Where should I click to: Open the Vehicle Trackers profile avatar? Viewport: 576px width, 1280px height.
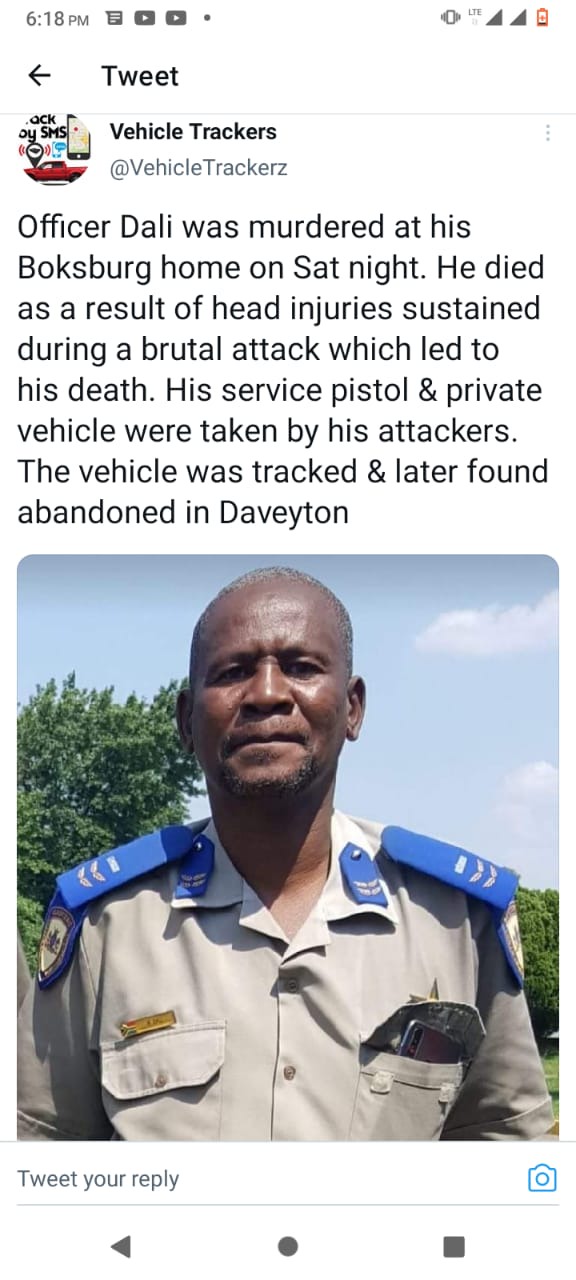[x=55, y=150]
